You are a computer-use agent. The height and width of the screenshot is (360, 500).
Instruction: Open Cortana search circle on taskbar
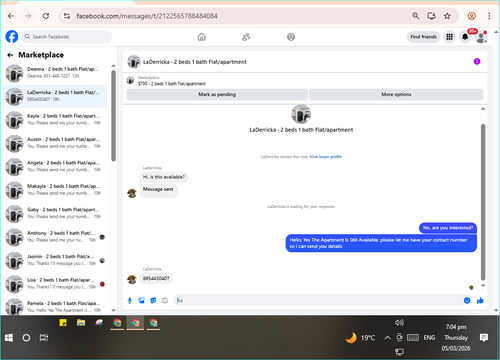26,338
